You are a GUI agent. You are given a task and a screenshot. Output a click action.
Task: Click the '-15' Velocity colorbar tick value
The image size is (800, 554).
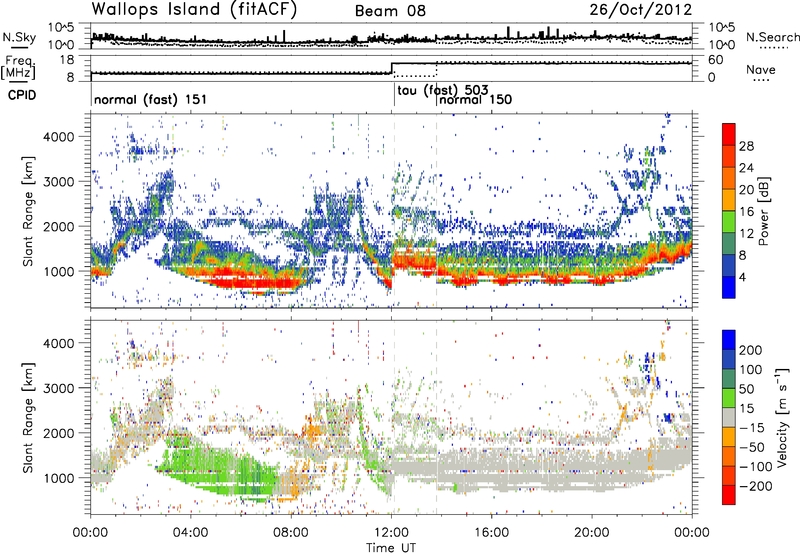[x=752, y=428]
